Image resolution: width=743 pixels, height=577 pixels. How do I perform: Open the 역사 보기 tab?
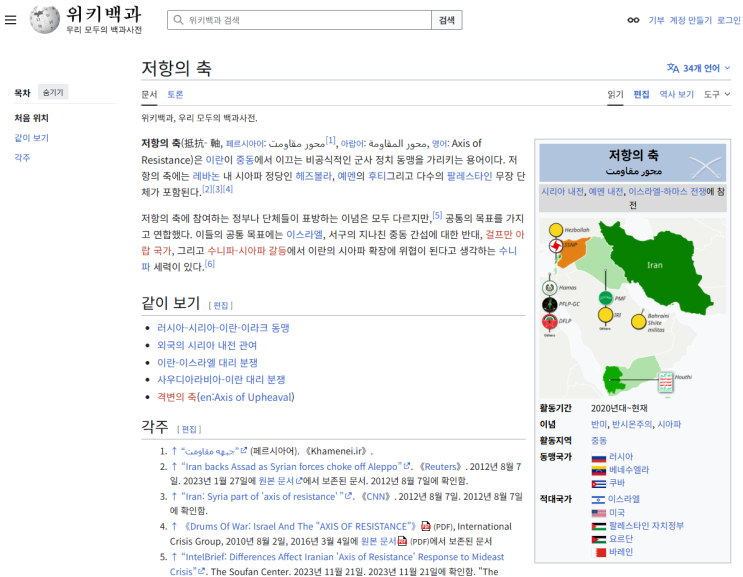tap(677, 94)
